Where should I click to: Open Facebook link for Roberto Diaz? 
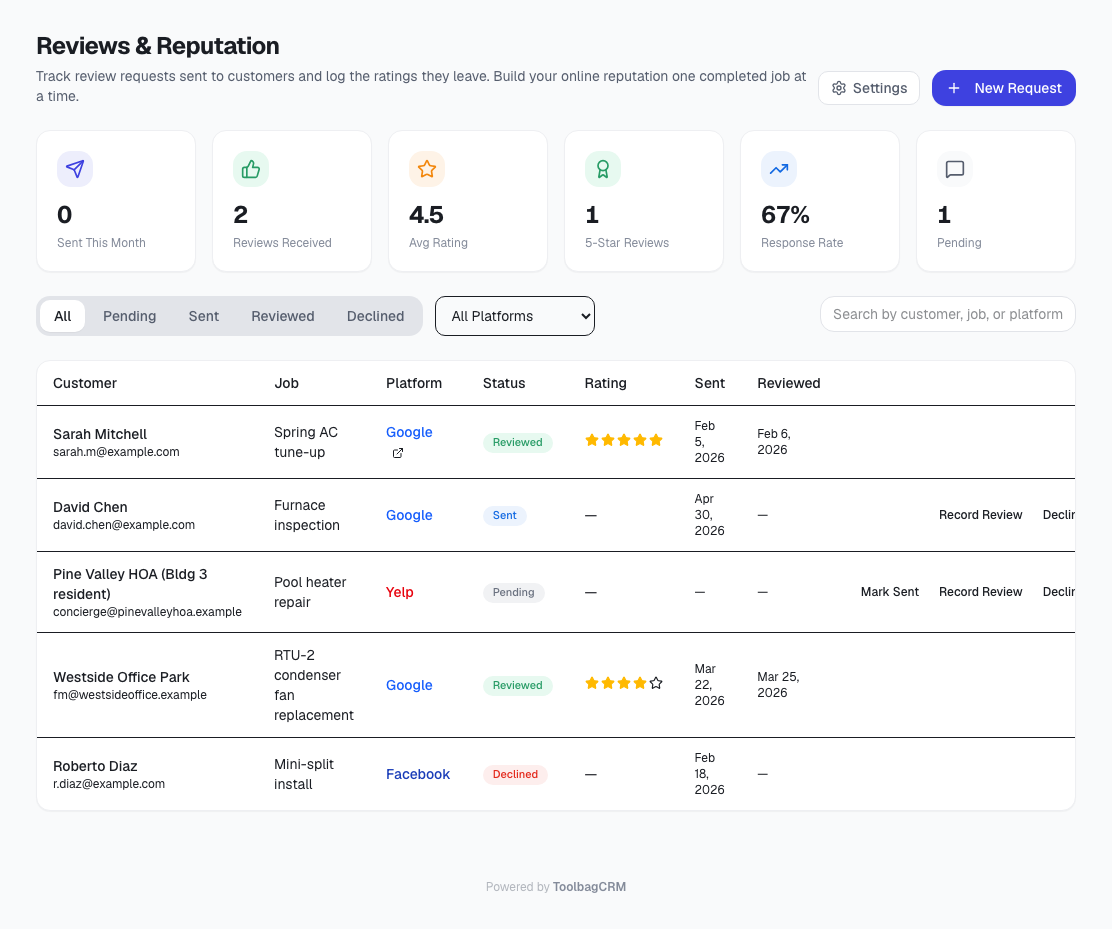(418, 774)
